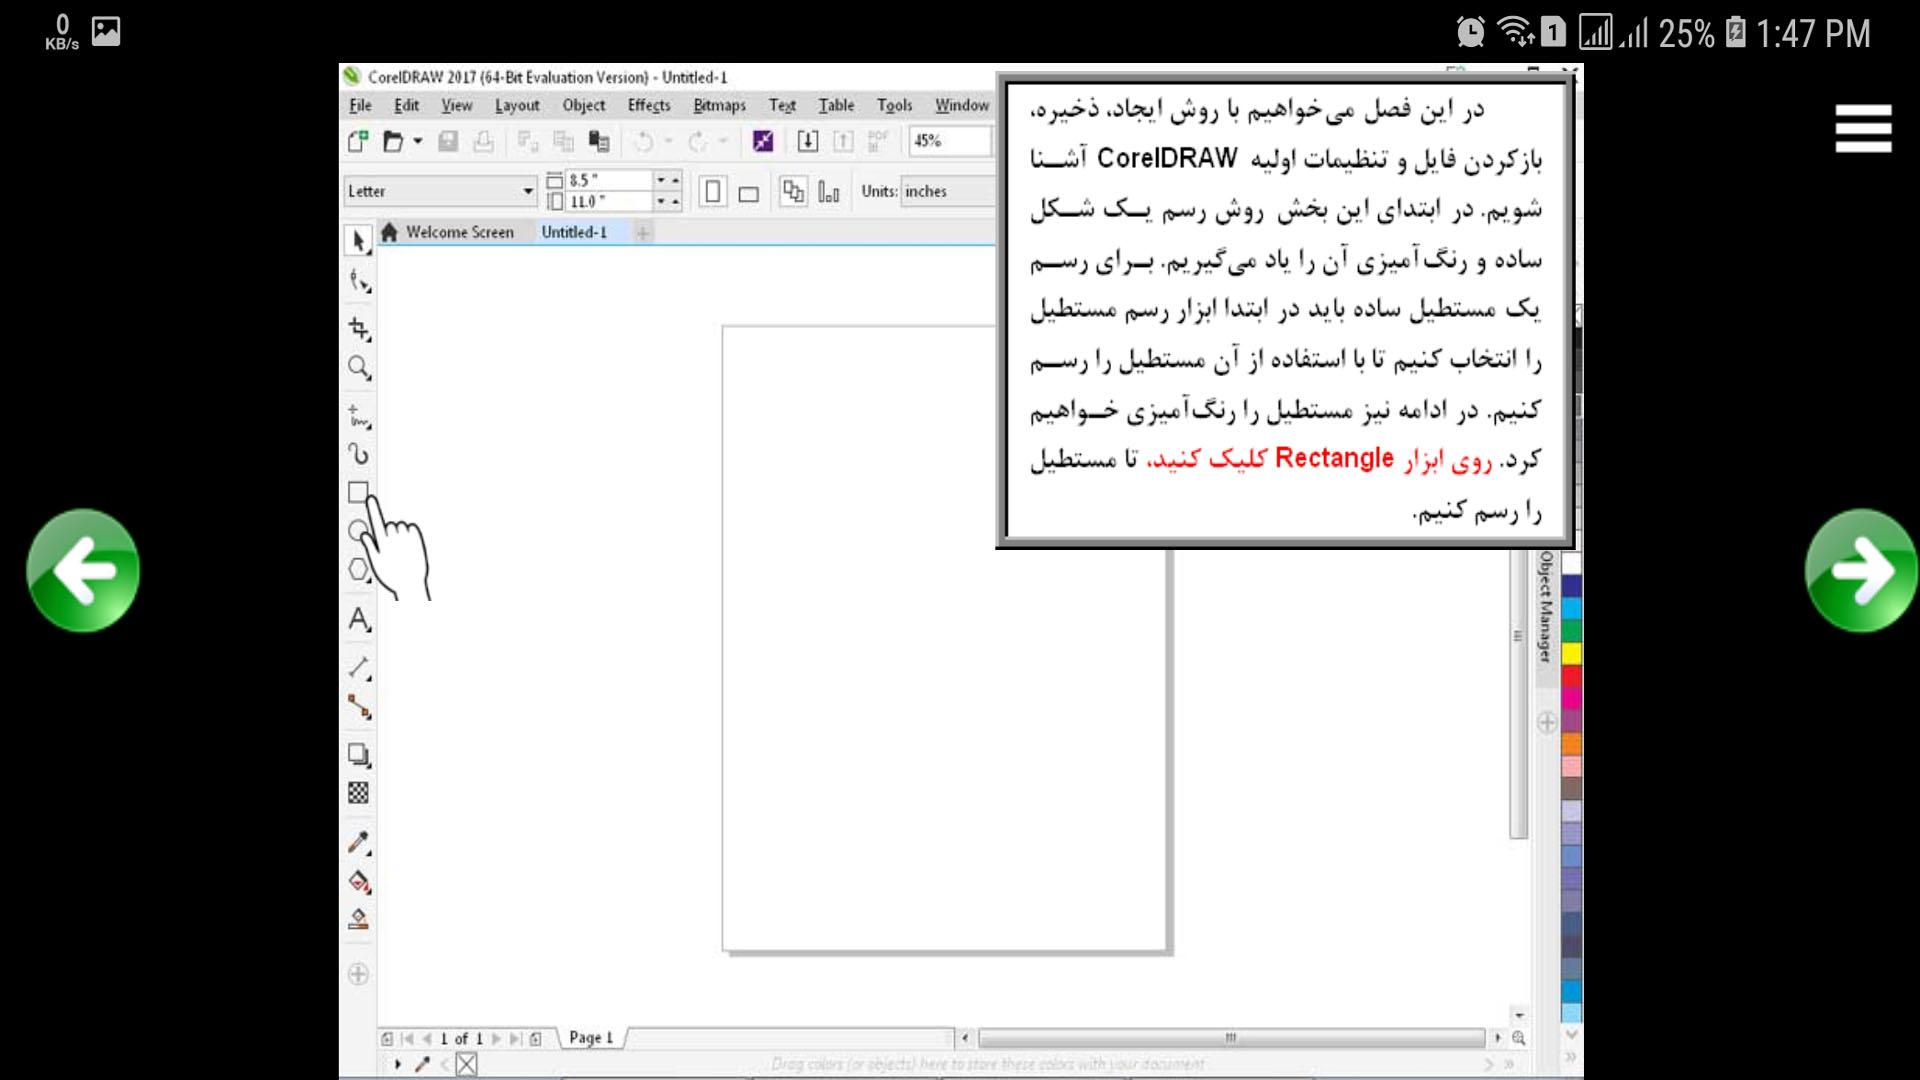The image size is (1920, 1080).
Task: Open the 45% zoom level dropdown
Action: click(951, 141)
